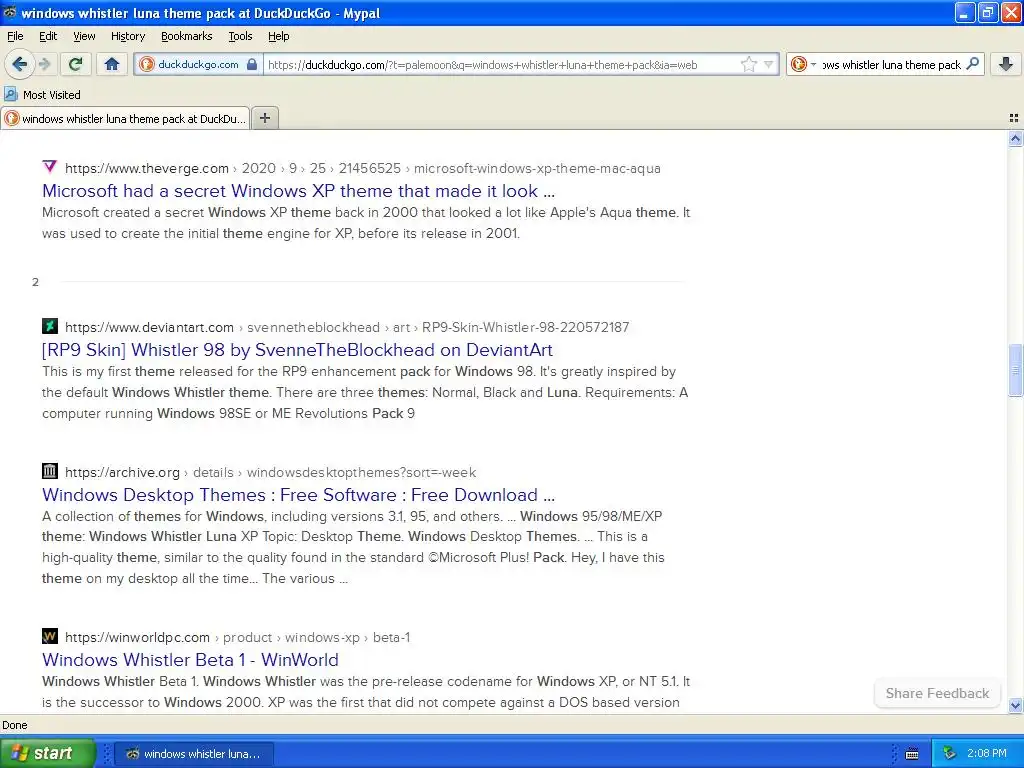Open the Tools menu
This screenshot has width=1024, height=768.
point(240,36)
